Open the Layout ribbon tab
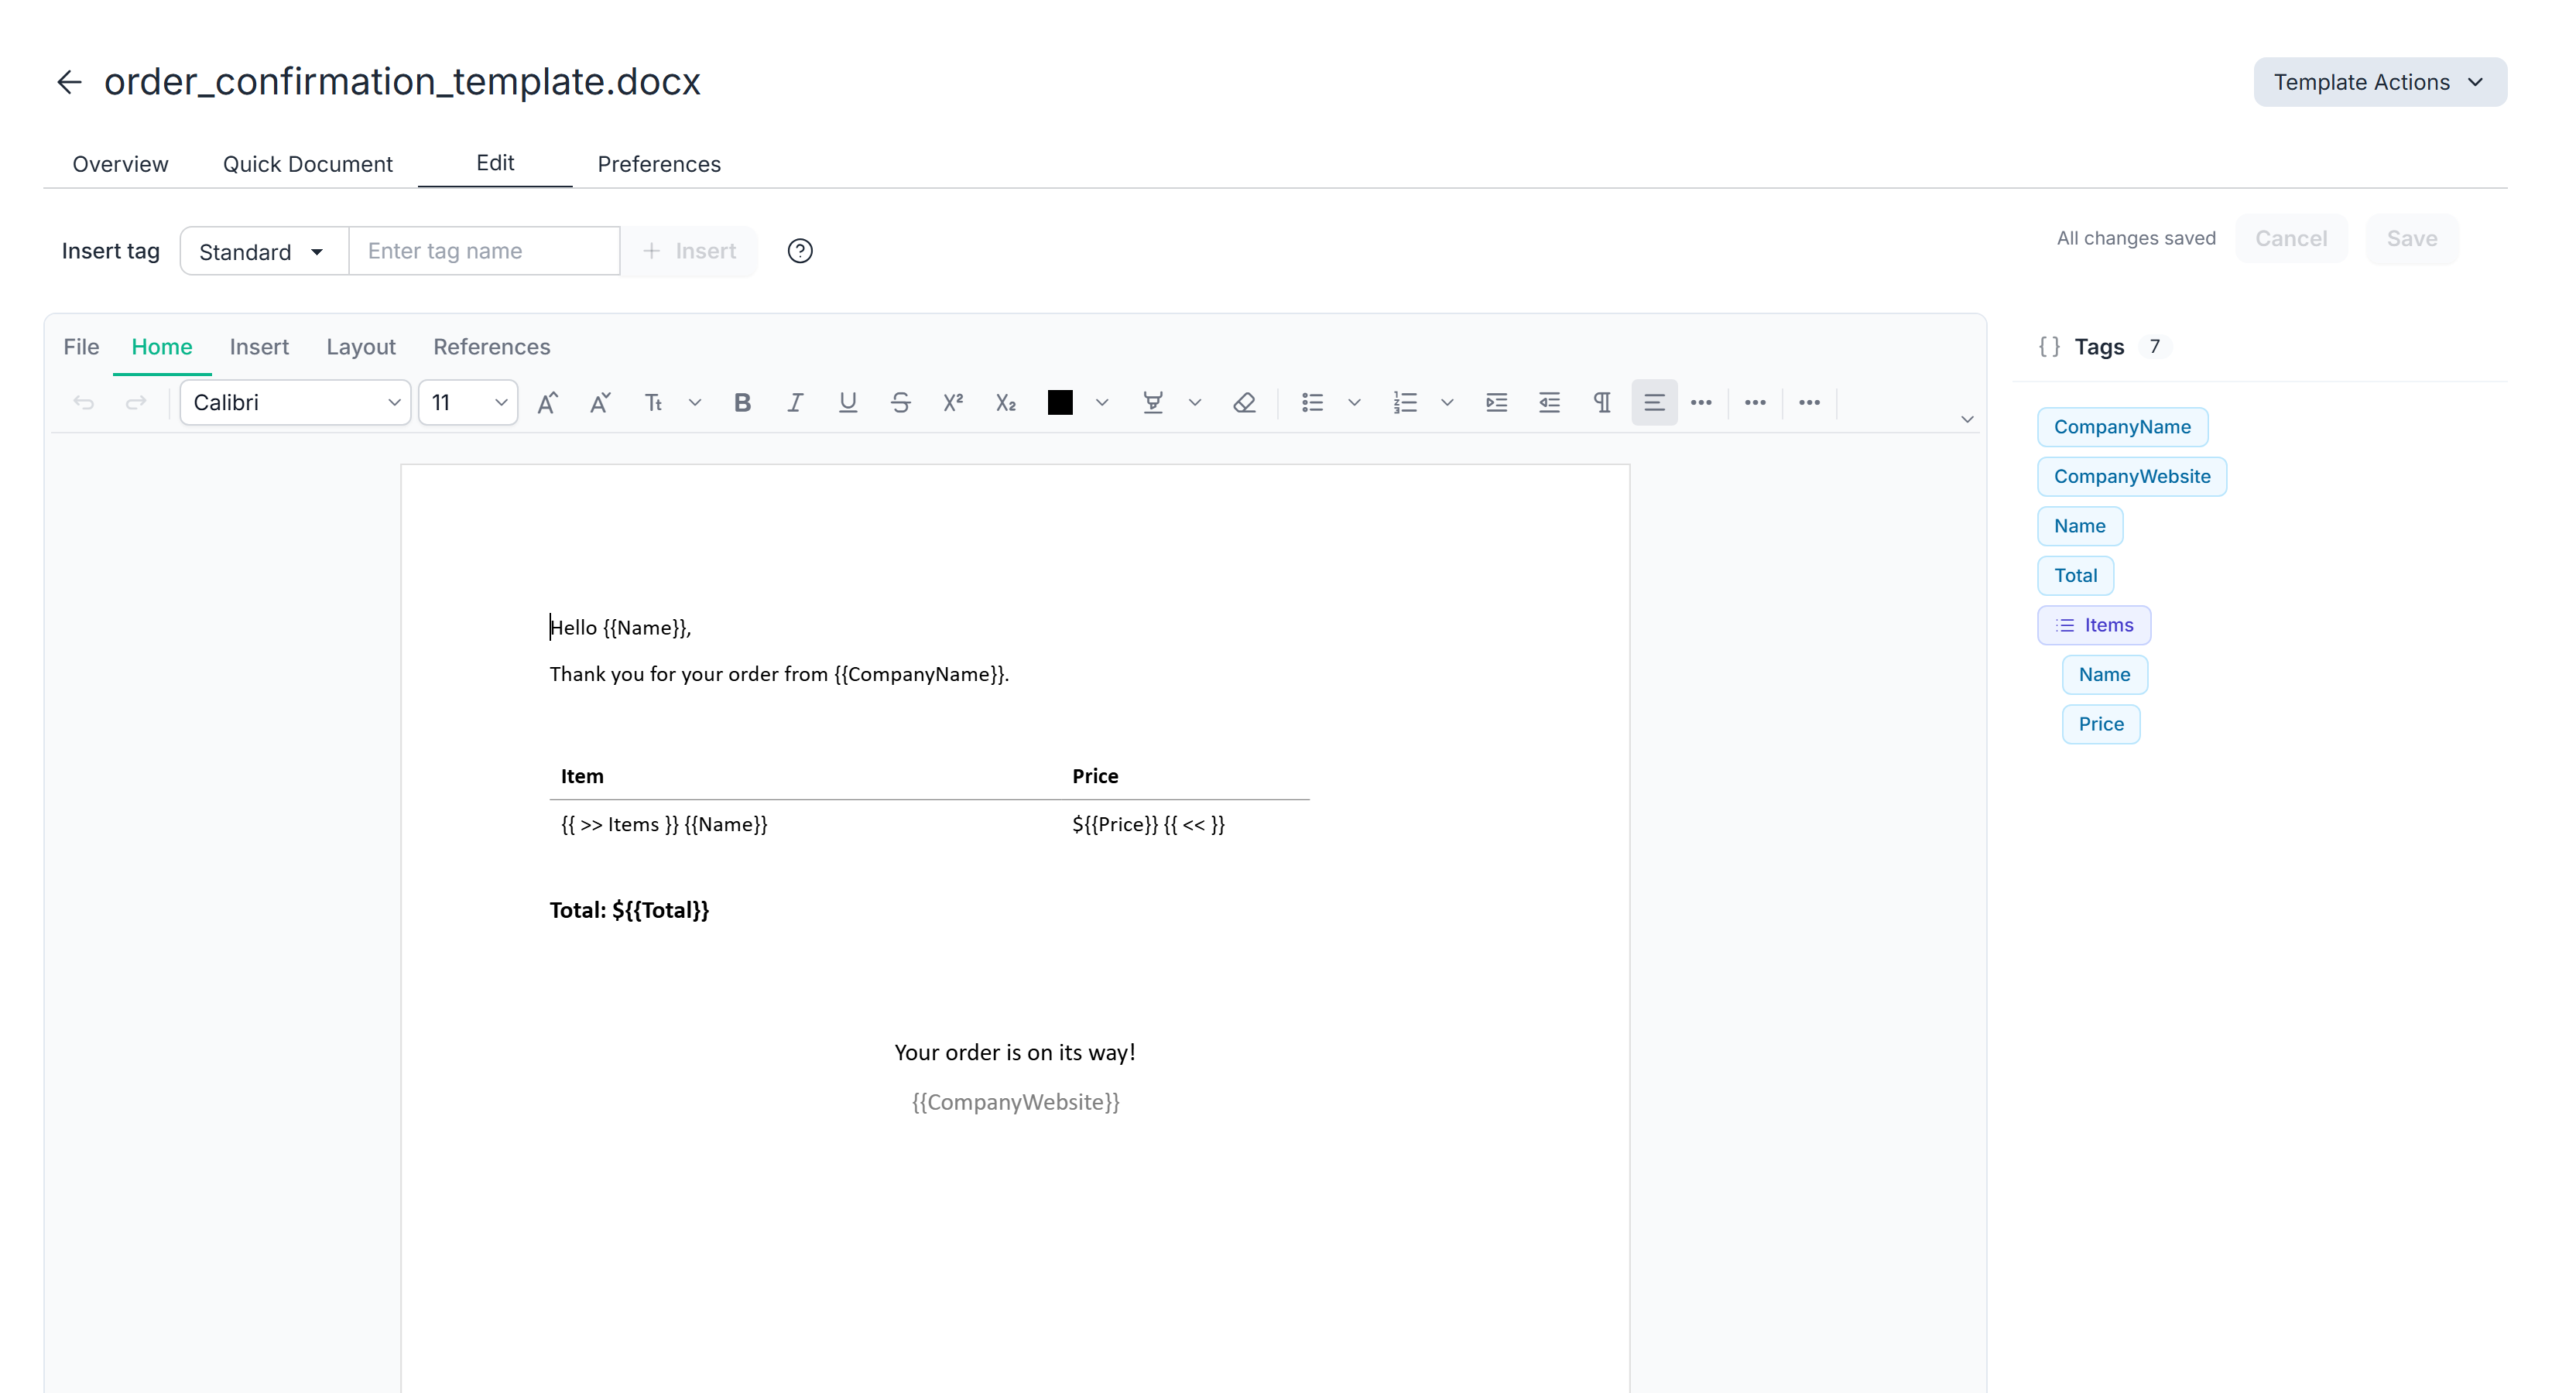The width and height of the screenshot is (2576, 1393). point(361,347)
